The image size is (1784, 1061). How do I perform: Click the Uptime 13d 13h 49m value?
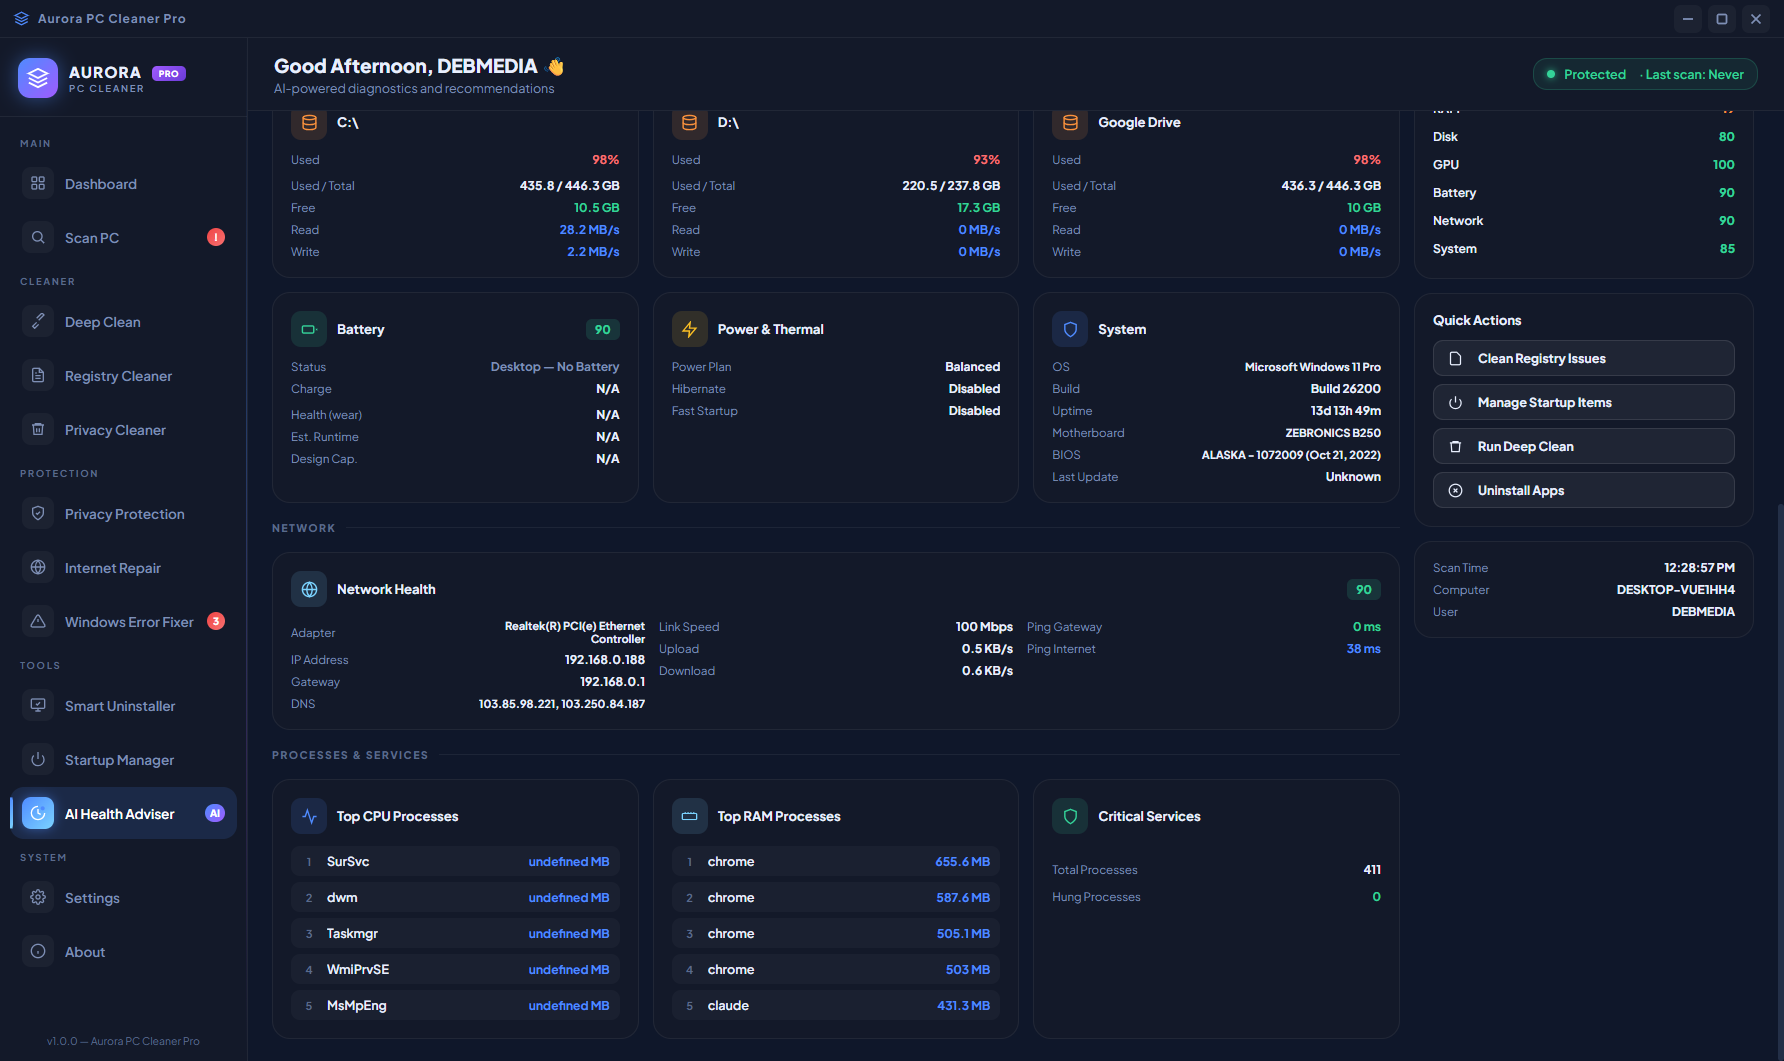[x=1345, y=411]
